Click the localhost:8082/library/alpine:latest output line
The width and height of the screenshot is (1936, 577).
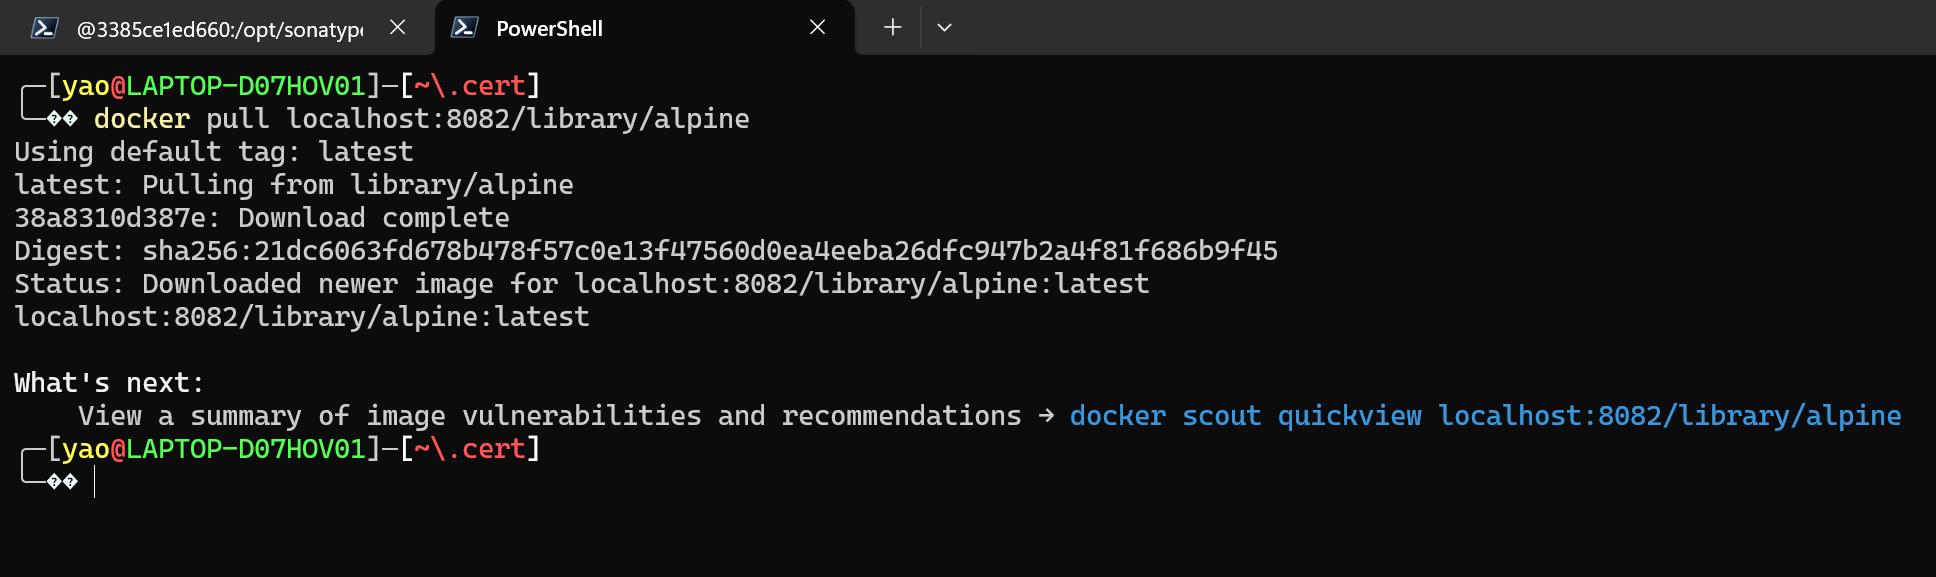pos(301,317)
